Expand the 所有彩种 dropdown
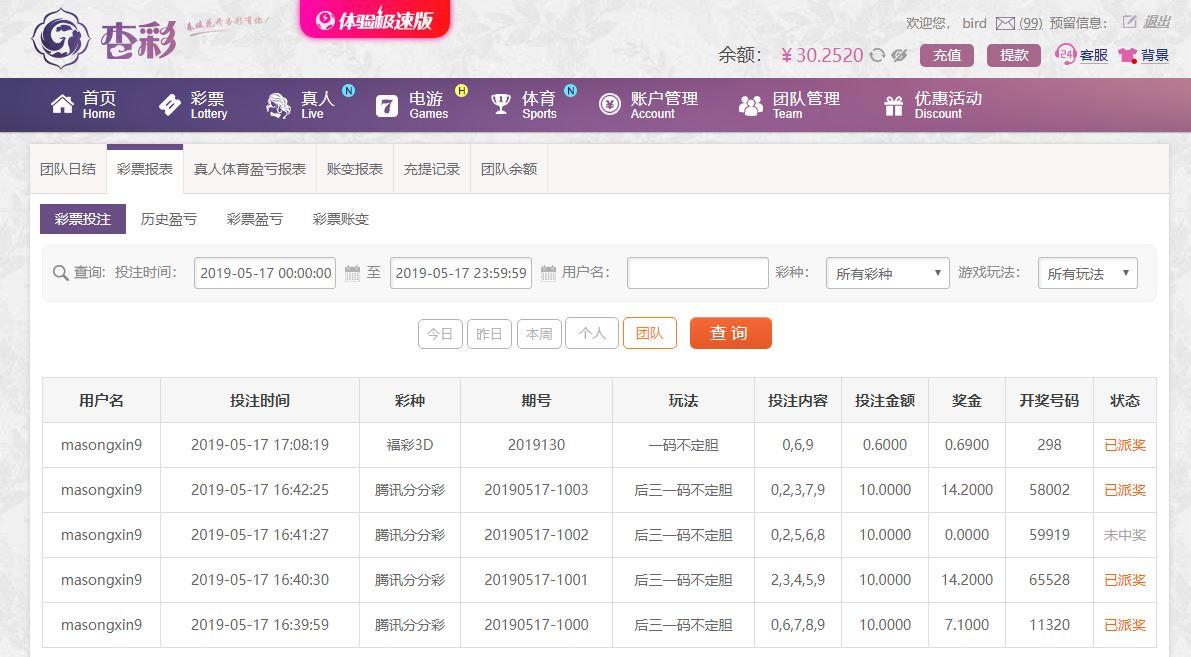Viewport: 1191px width, 657px height. tap(887, 273)
